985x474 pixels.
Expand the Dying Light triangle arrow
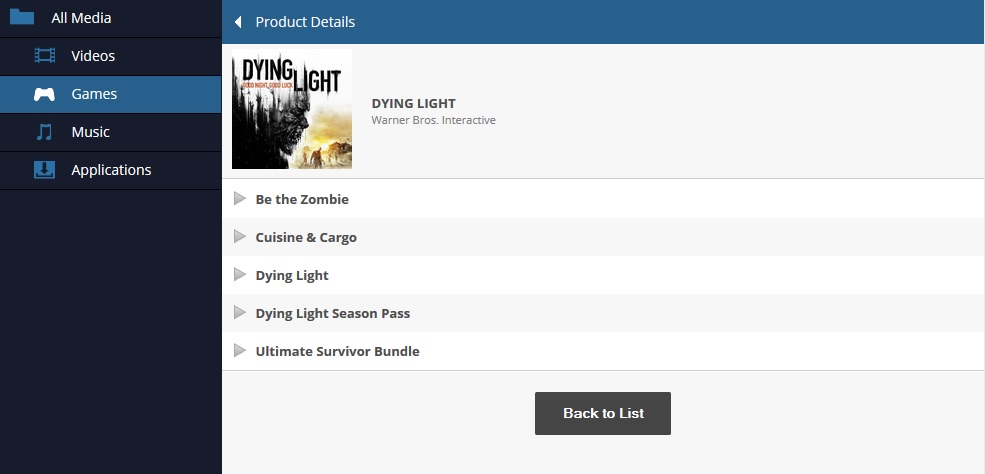[x=240, y=275]
